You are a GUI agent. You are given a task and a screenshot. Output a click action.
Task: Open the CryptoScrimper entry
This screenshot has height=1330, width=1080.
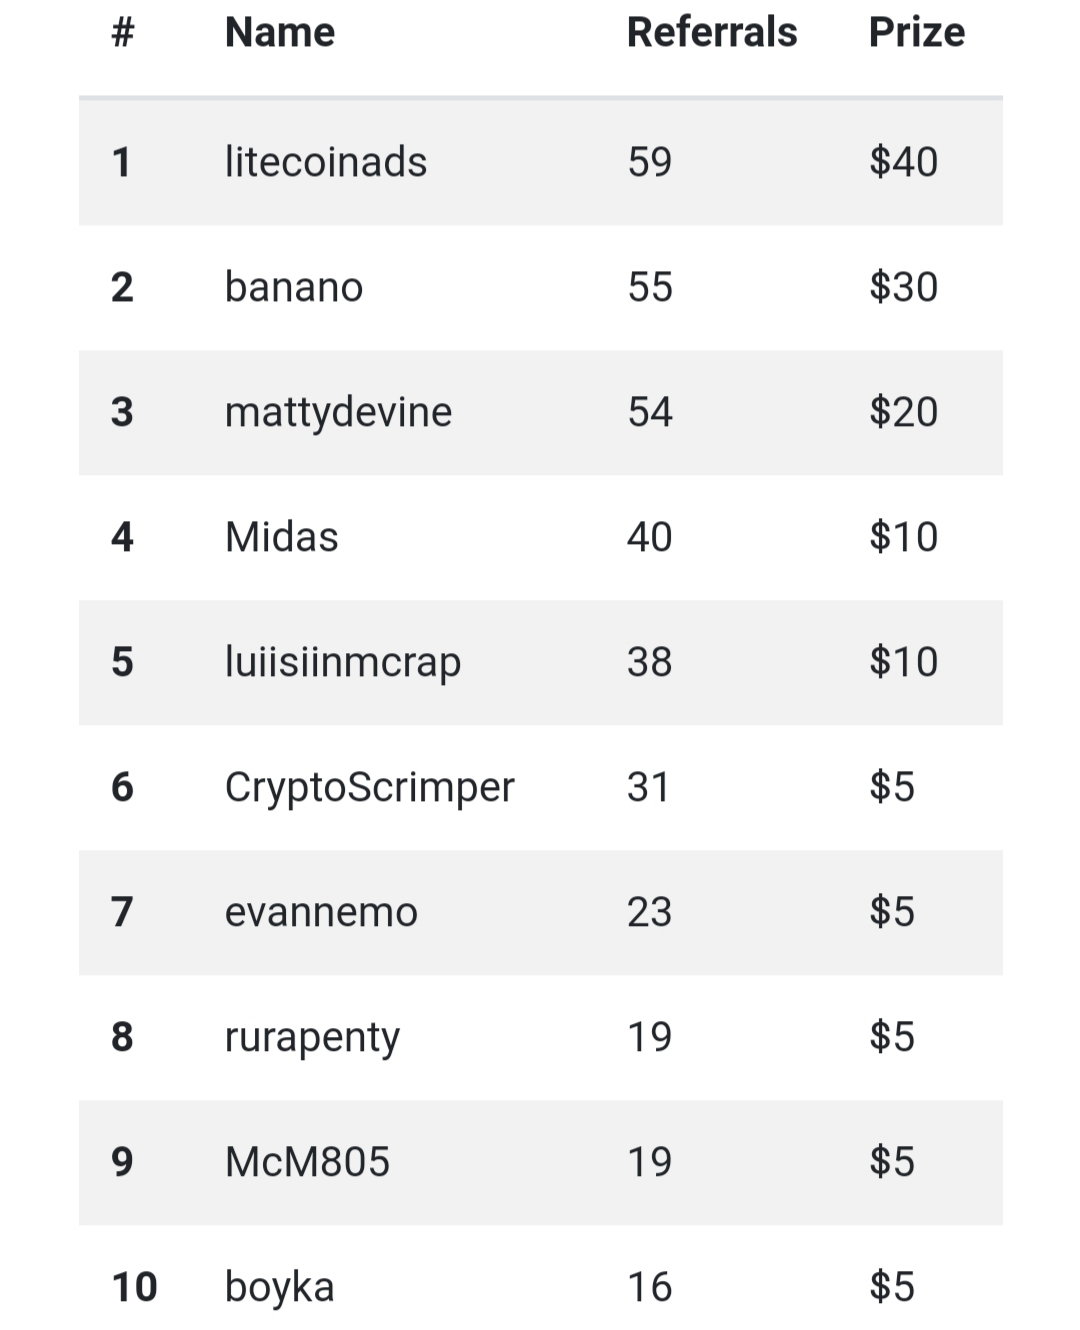(370, 787)
